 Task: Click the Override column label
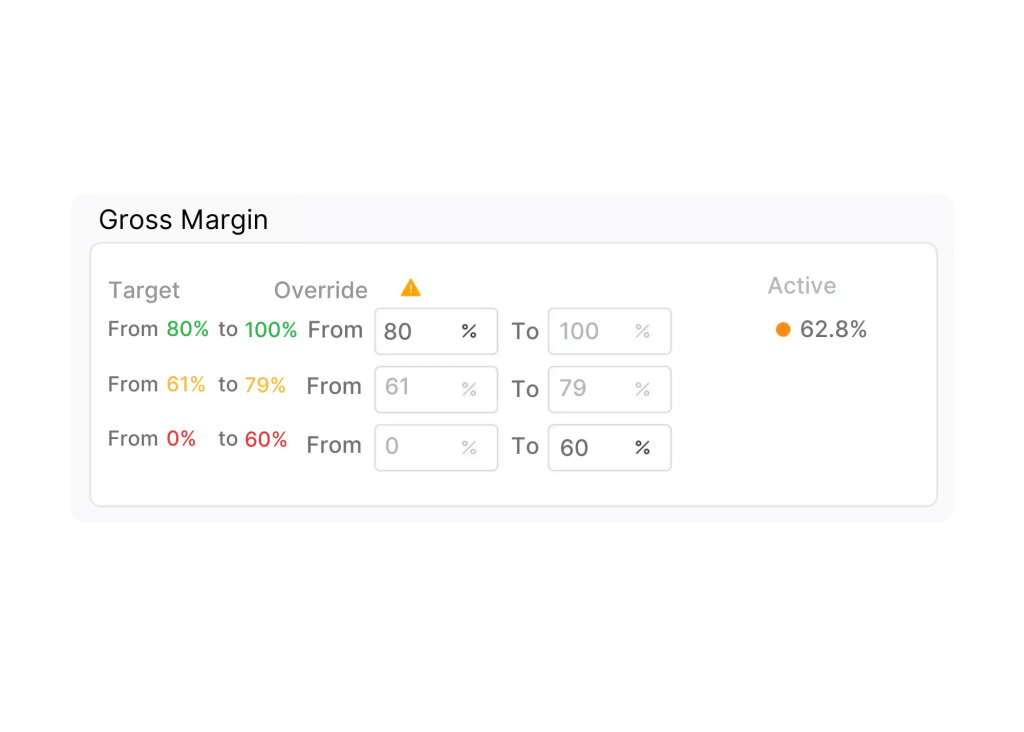[321, 290]
